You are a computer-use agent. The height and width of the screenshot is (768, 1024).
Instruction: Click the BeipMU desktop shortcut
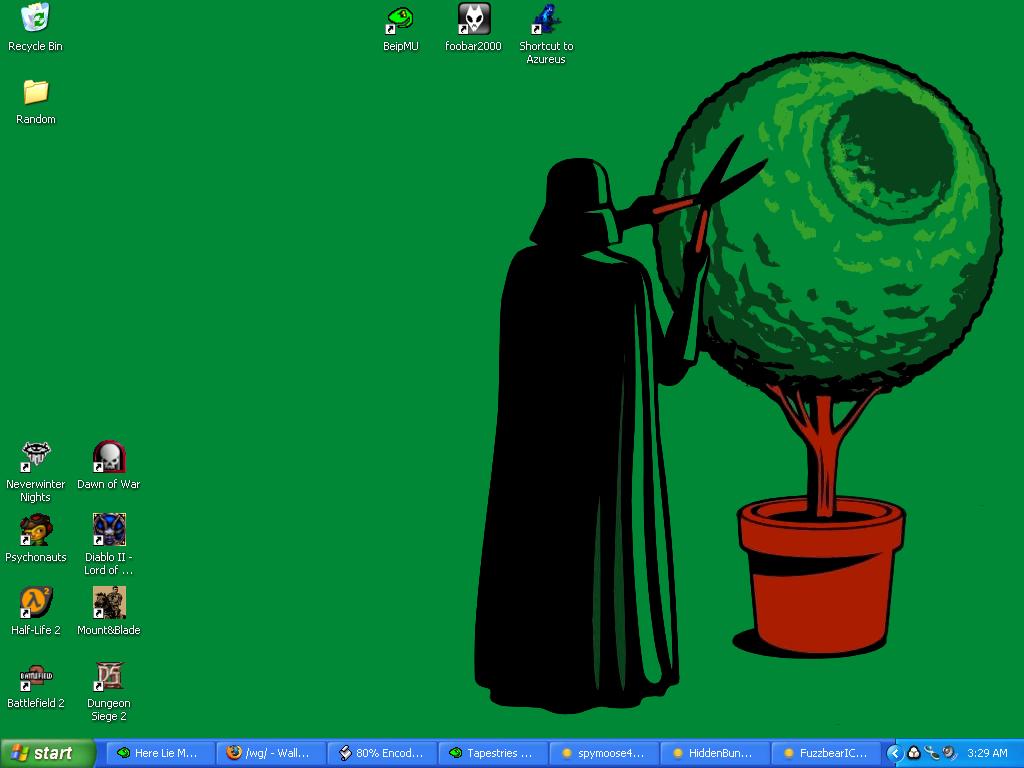coord(400,28)
